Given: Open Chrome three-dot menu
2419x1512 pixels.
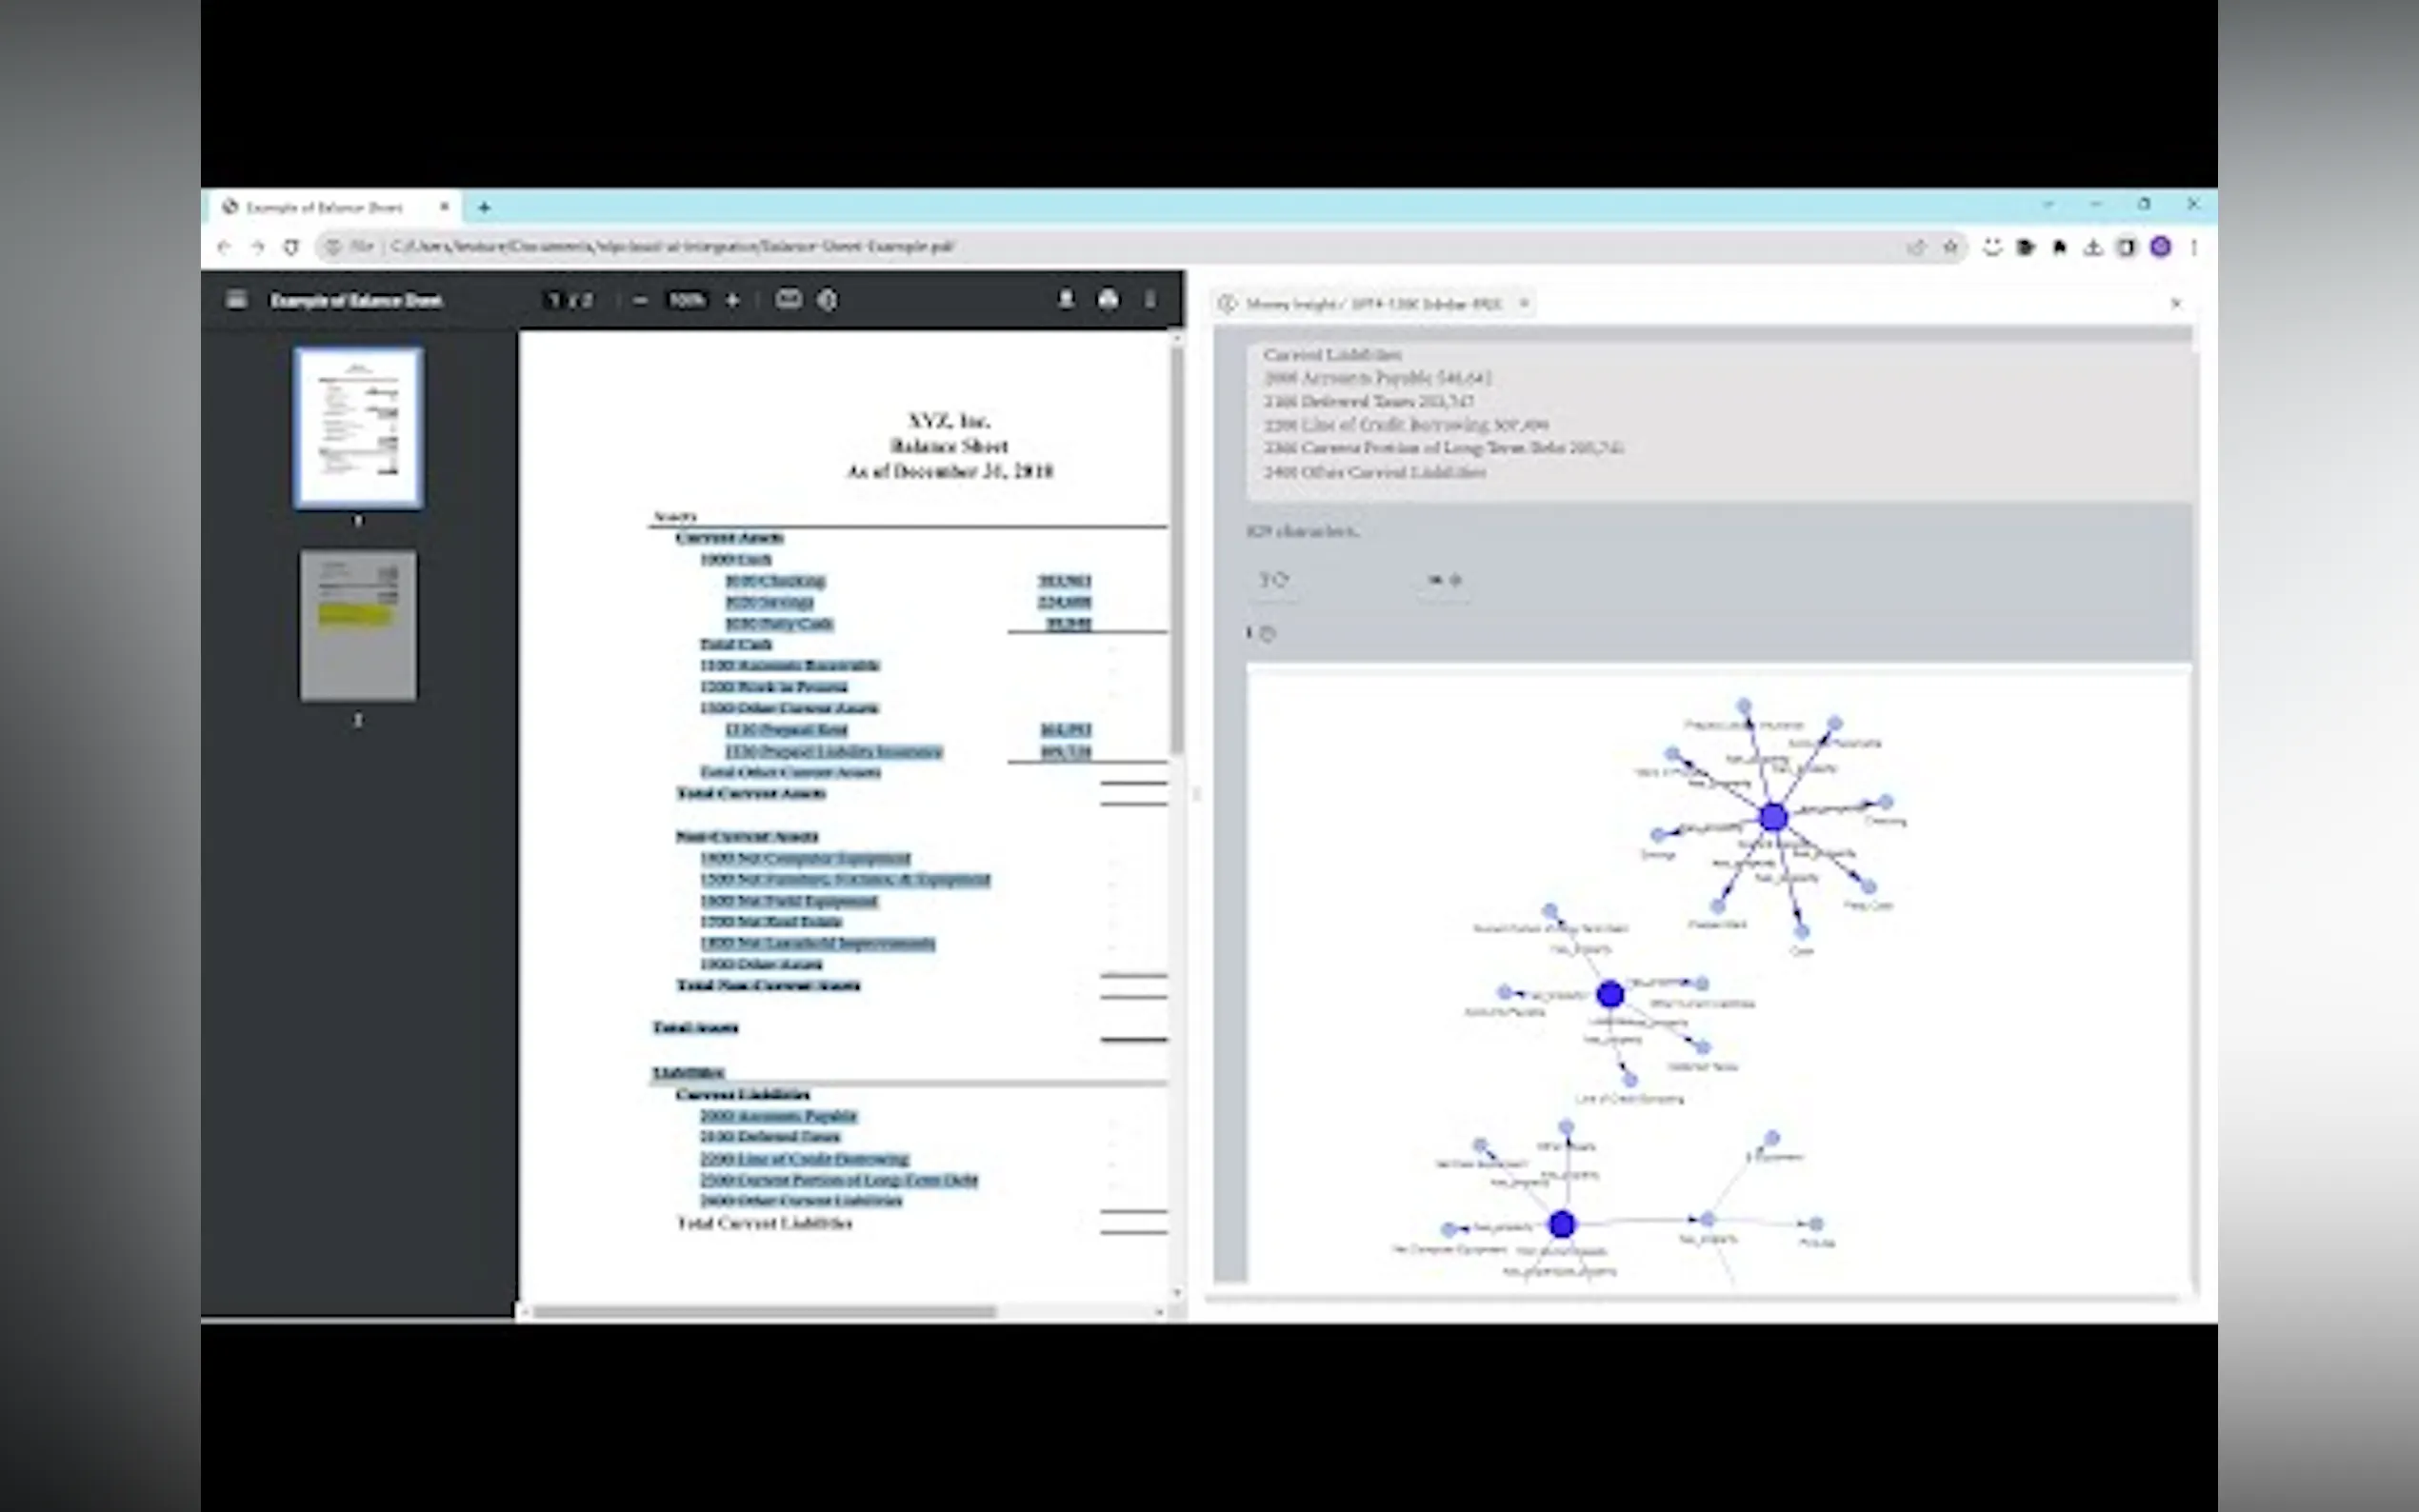Looking at the screenshot, I should point(2194,247).
